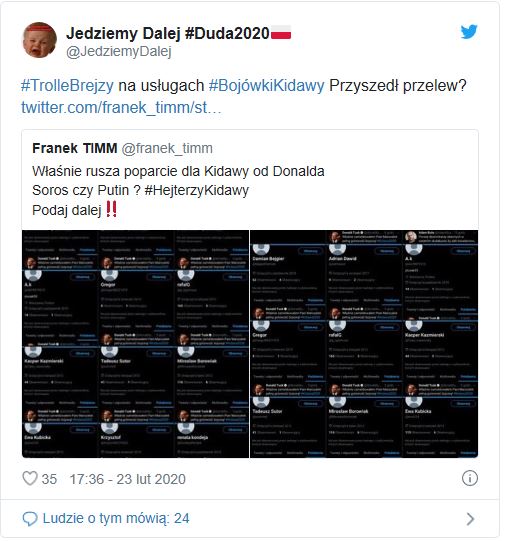Click the Jedziemy Dalej #Duda2020 display name
The width and height of the screenshot is (506, 541).
pos(168,33)
